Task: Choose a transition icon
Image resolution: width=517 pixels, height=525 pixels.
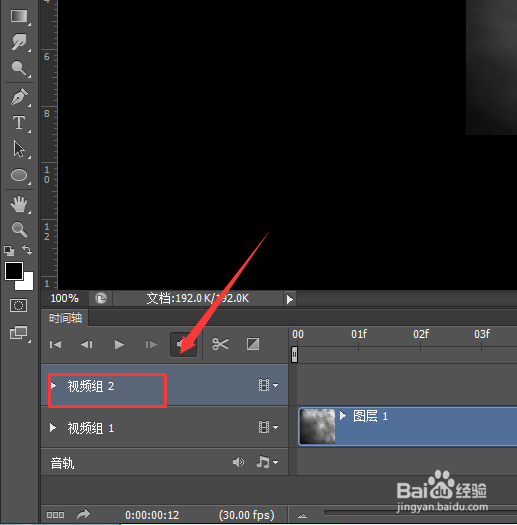Action: coord(253,344)
